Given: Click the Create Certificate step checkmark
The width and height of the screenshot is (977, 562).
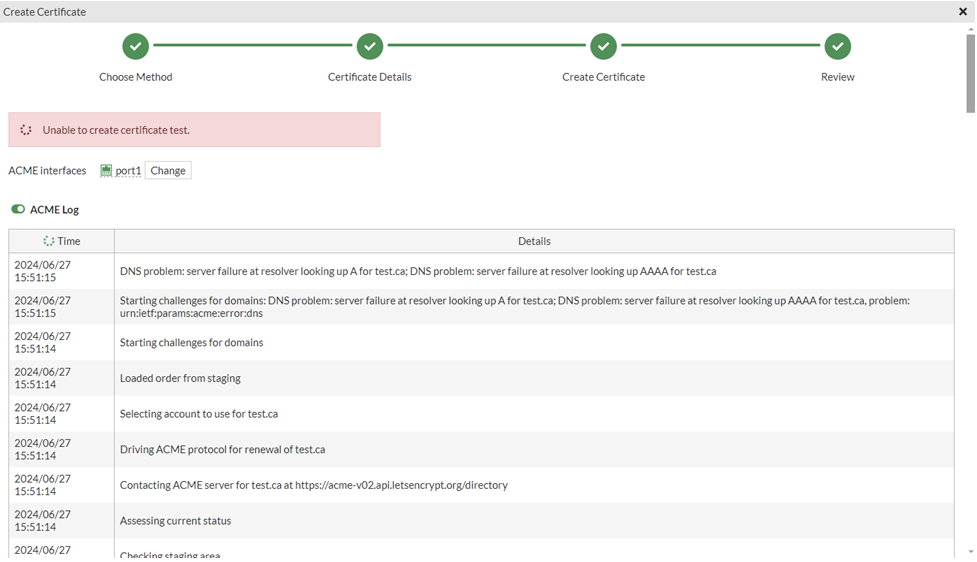Looking at the screenshot, I should (603, 46).
